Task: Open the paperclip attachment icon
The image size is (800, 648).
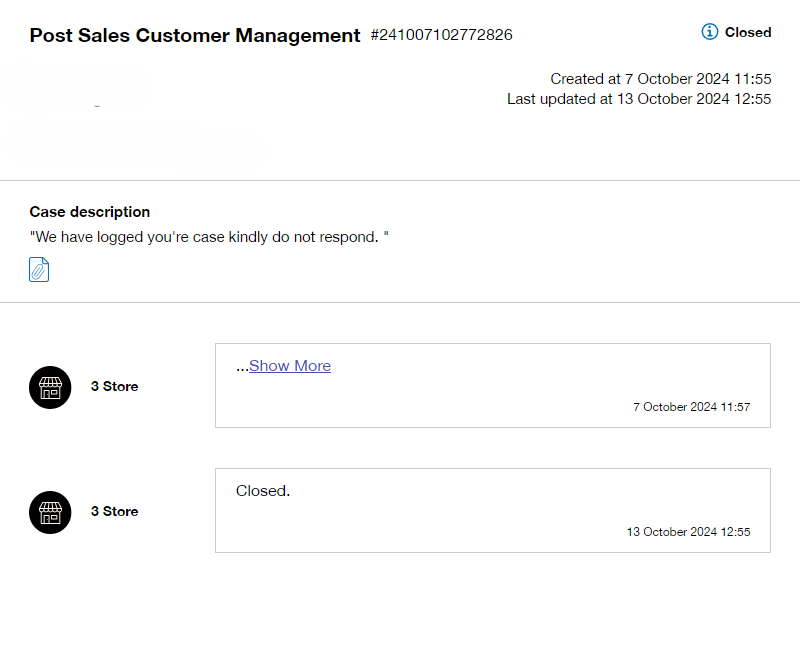Action: pos(39,269)
